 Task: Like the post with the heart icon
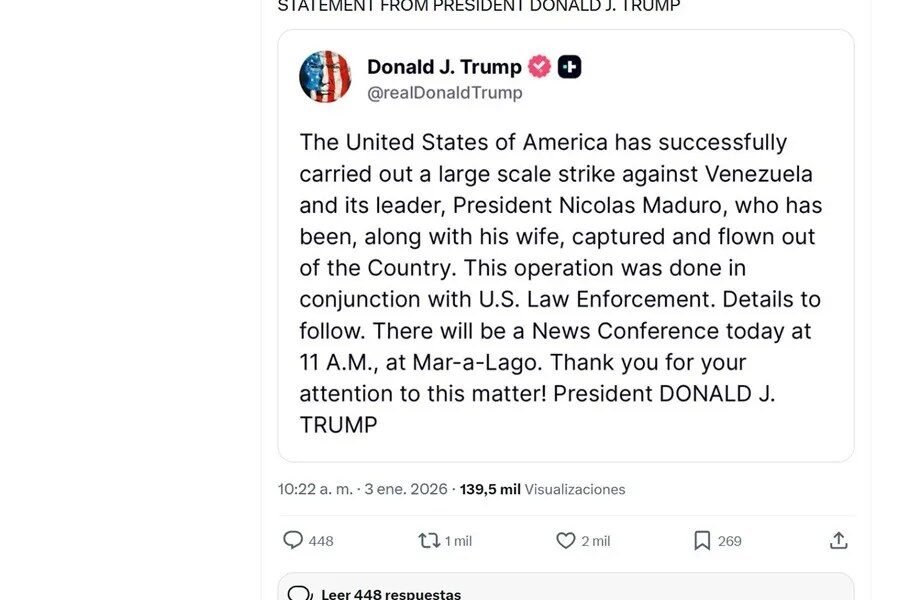[566, 540]
